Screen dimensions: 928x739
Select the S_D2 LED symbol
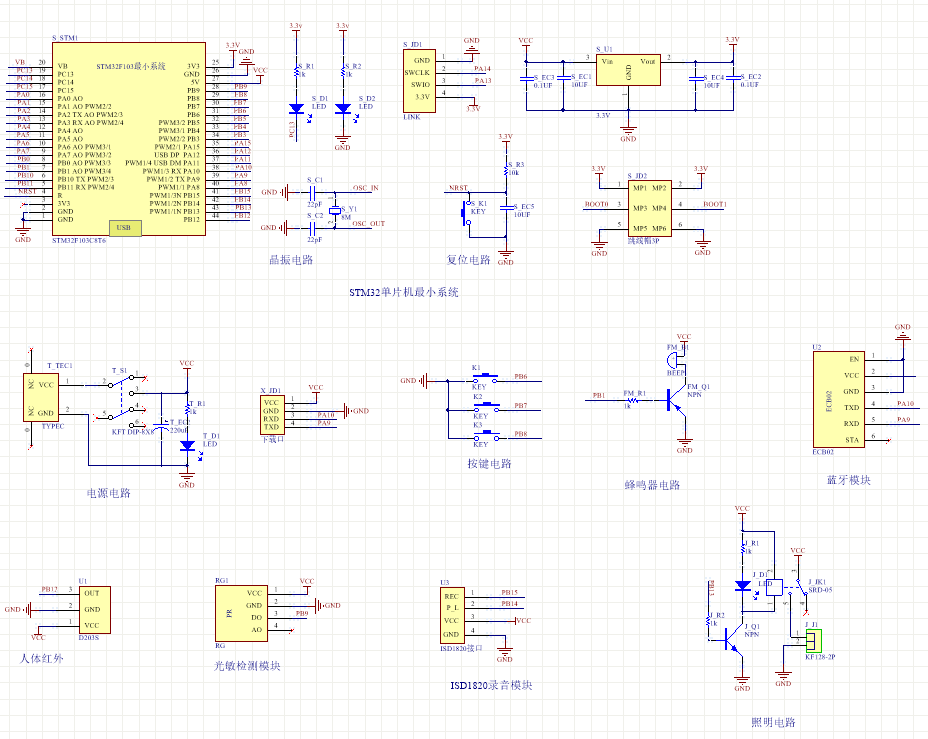343,108
